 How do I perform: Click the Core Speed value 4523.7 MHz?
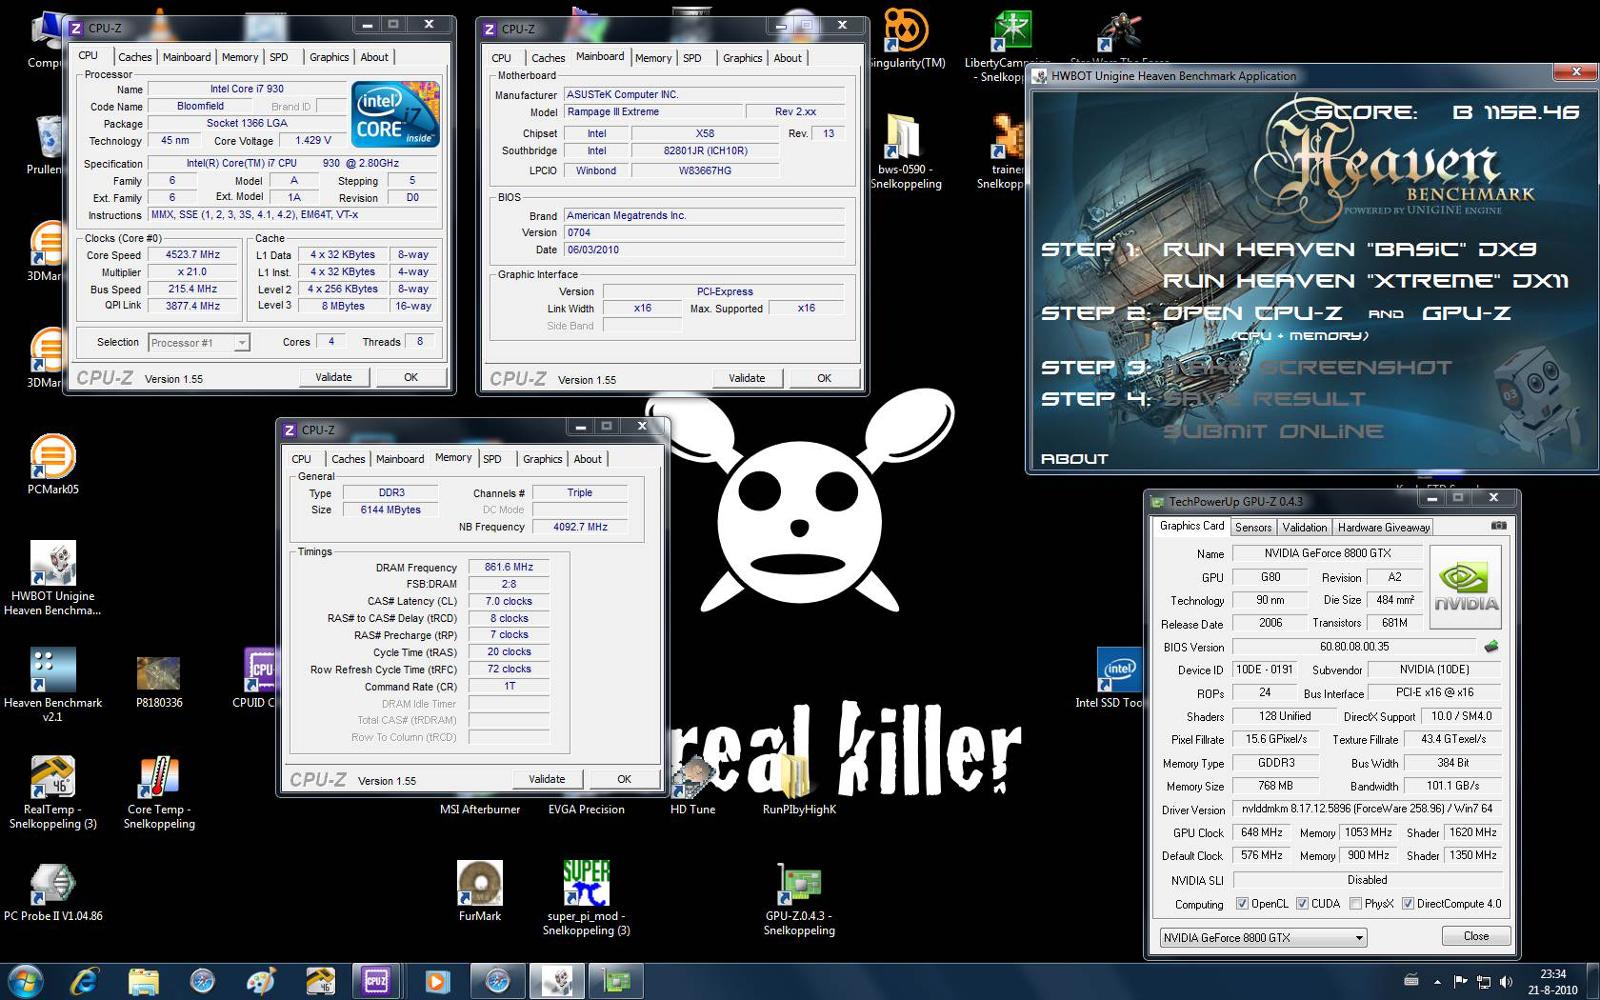click(x=193, y=255)
